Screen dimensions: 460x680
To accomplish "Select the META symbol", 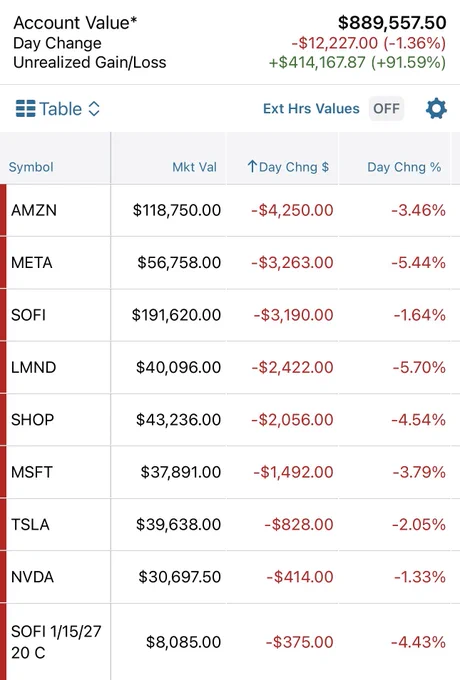I will [x=32, y=263].
